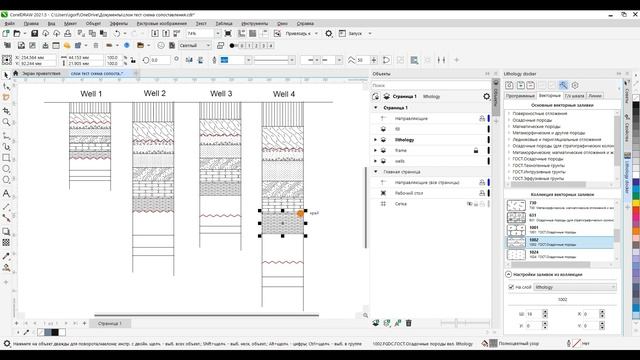The image size is (640, 360).
Task: Click the home icon on the Welcome screen tab
Action: pyautogui.click(x=16, y=73)
